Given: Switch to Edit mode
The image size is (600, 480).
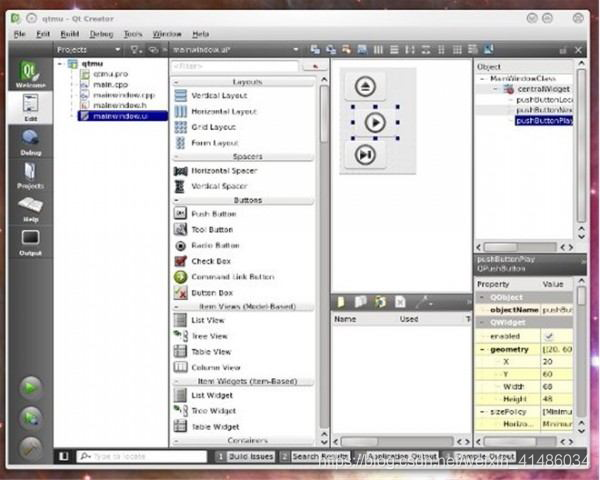Looking at the screenshot, I should (30, 107).
